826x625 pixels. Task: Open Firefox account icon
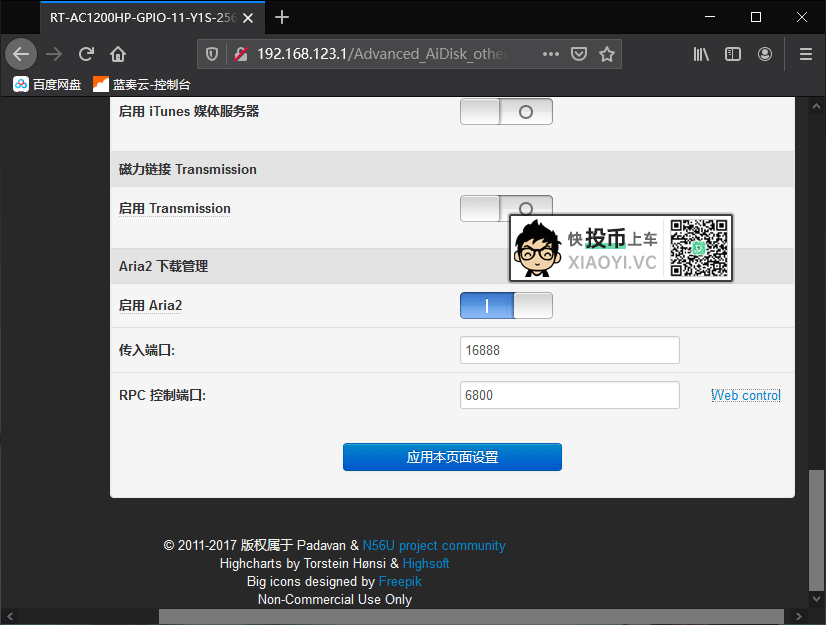(765, 54)
